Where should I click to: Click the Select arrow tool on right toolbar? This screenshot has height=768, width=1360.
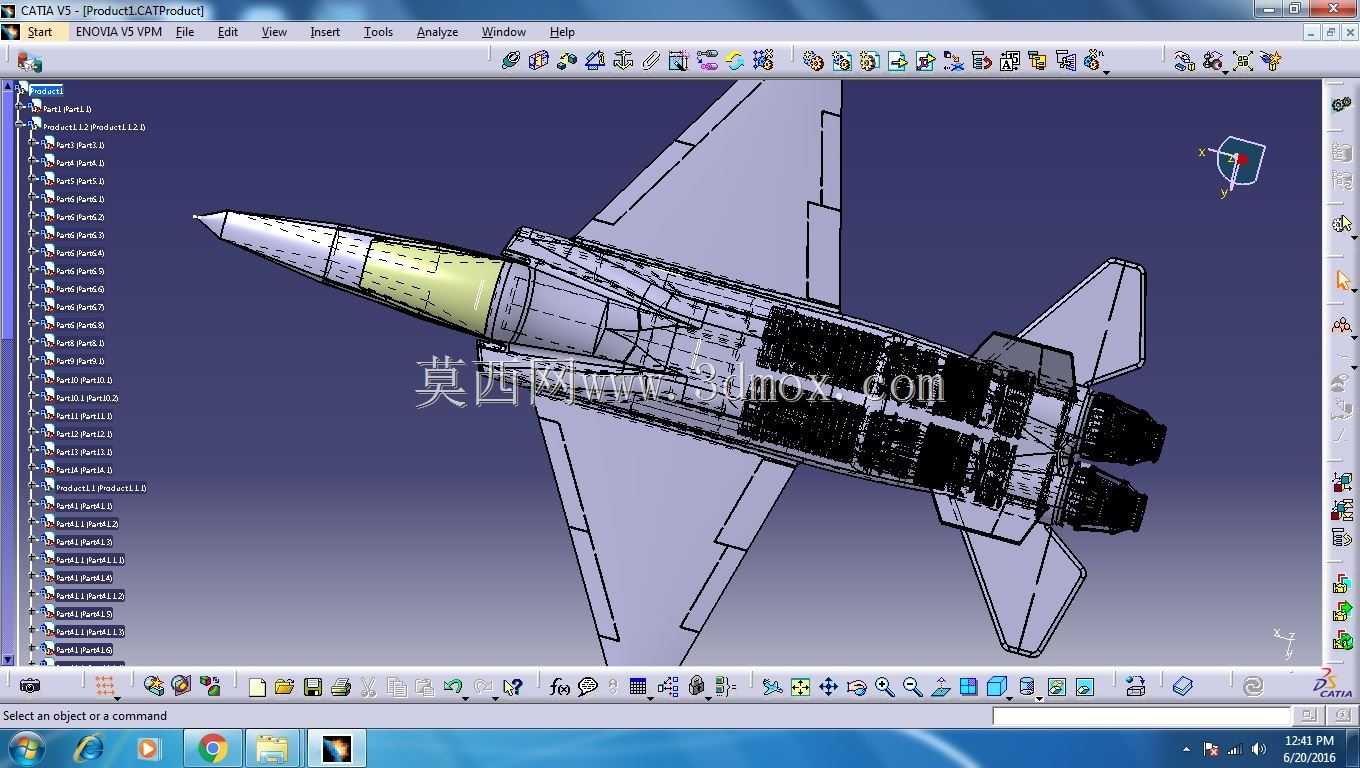(x=1342, y=281)
